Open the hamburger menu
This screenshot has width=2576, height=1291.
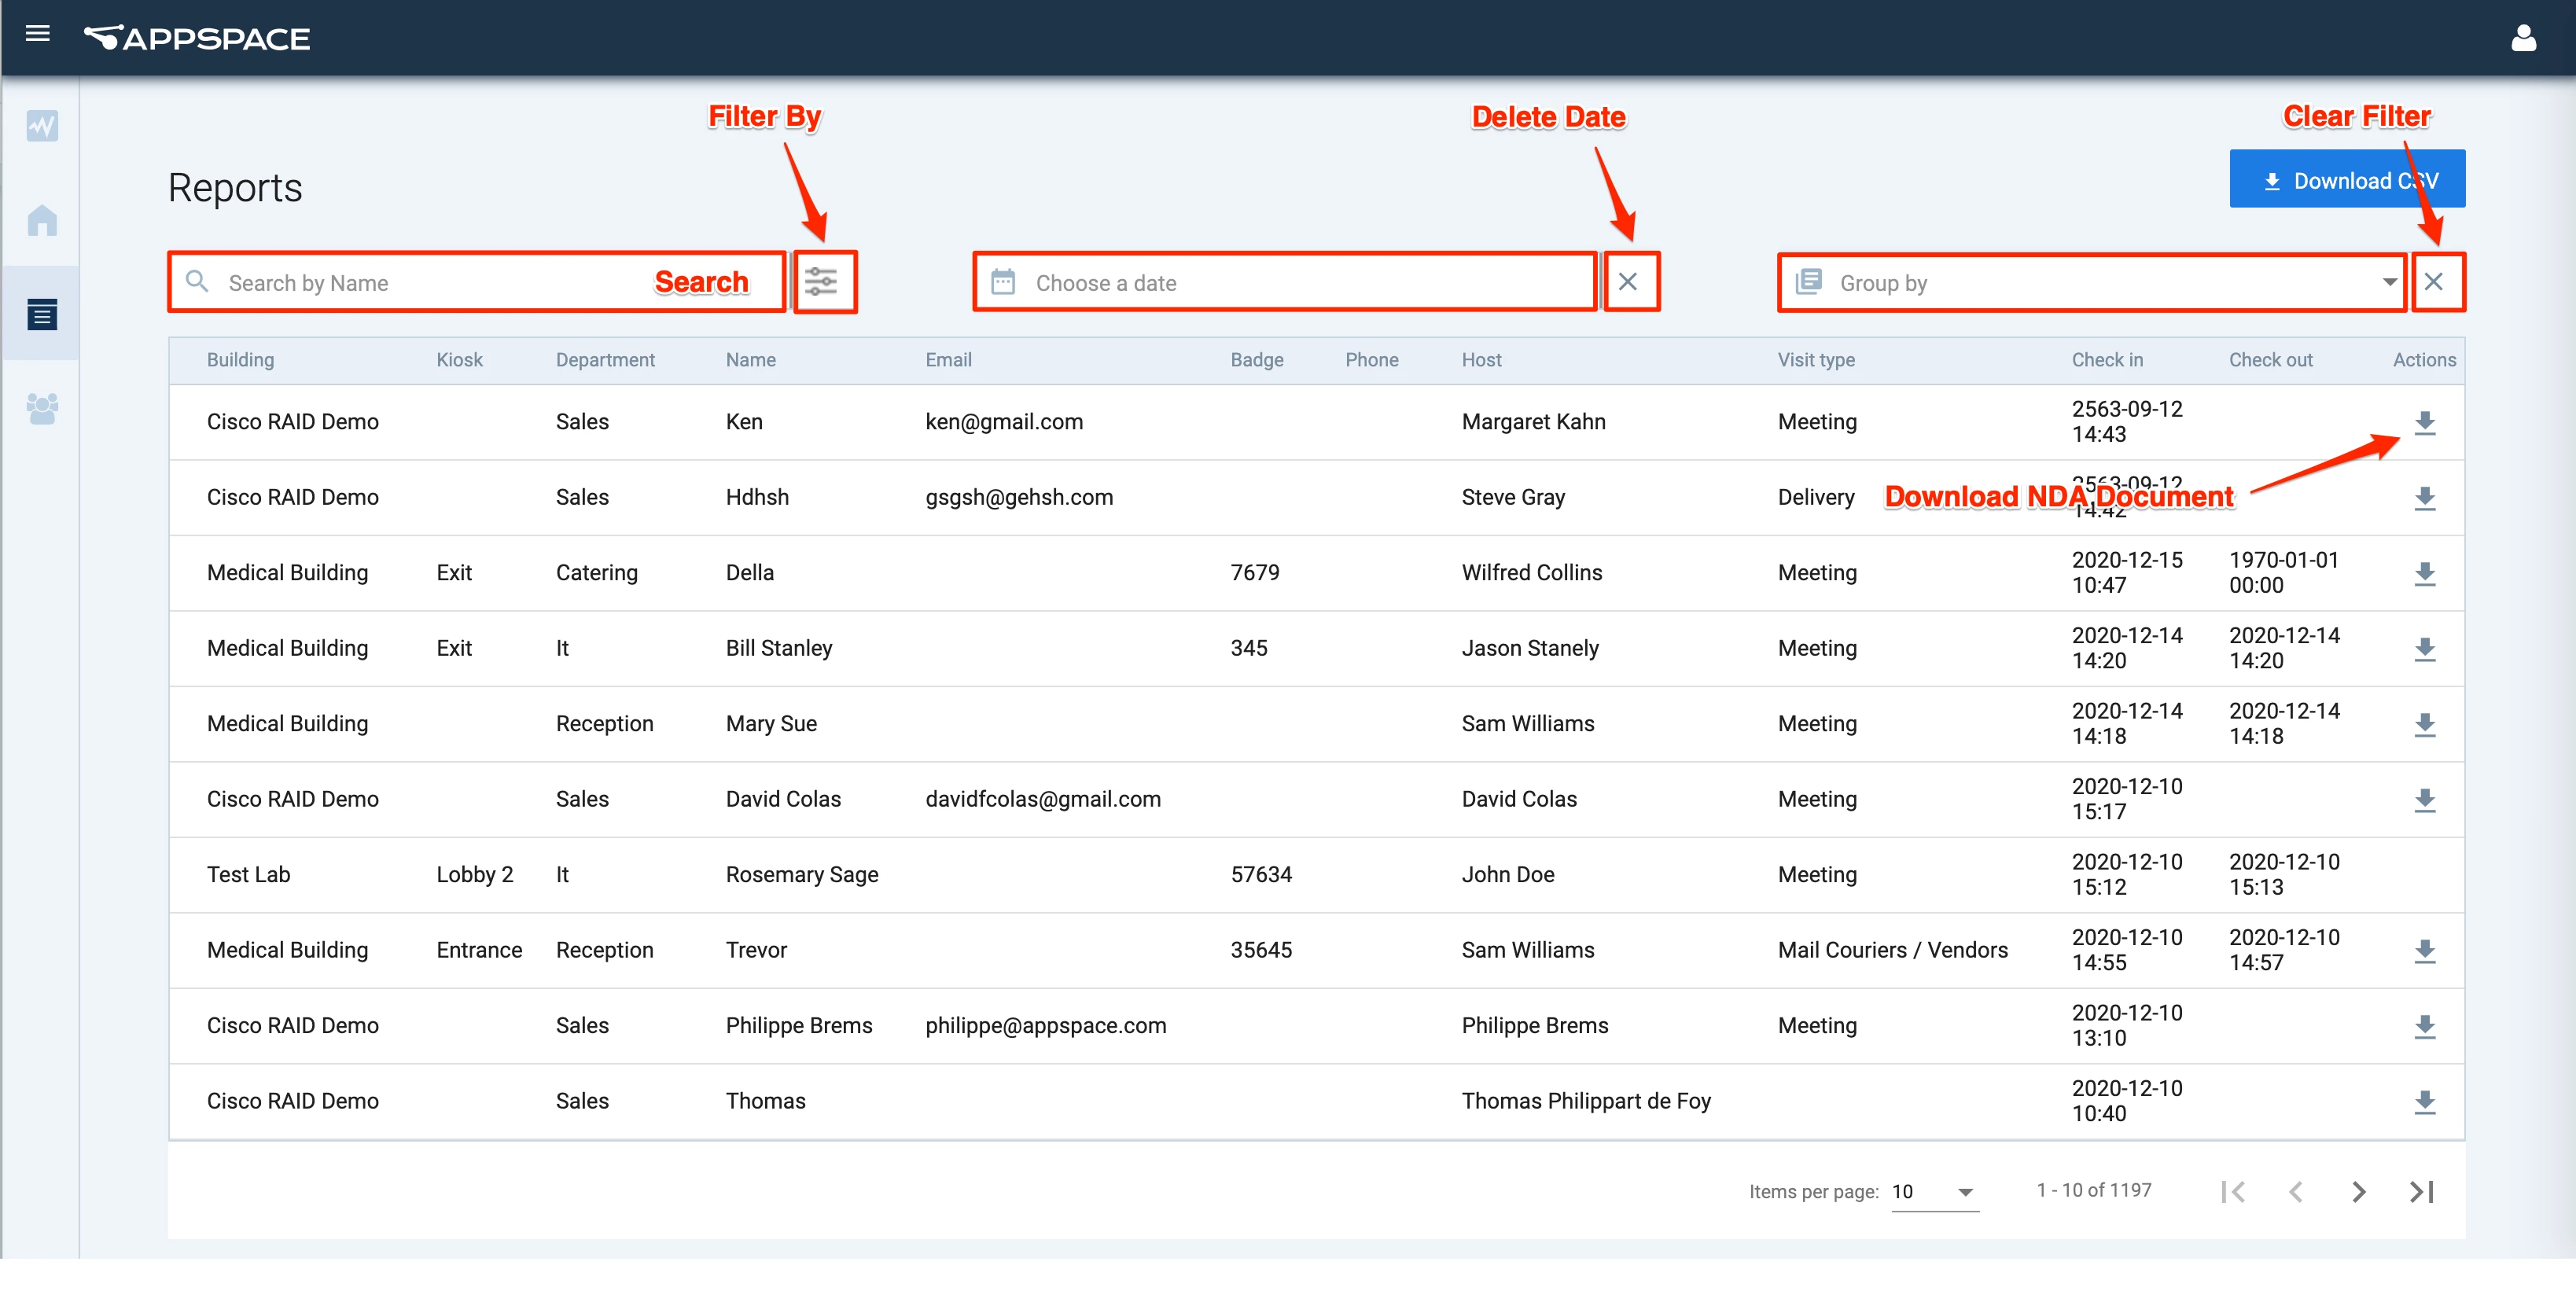(38, 34)
